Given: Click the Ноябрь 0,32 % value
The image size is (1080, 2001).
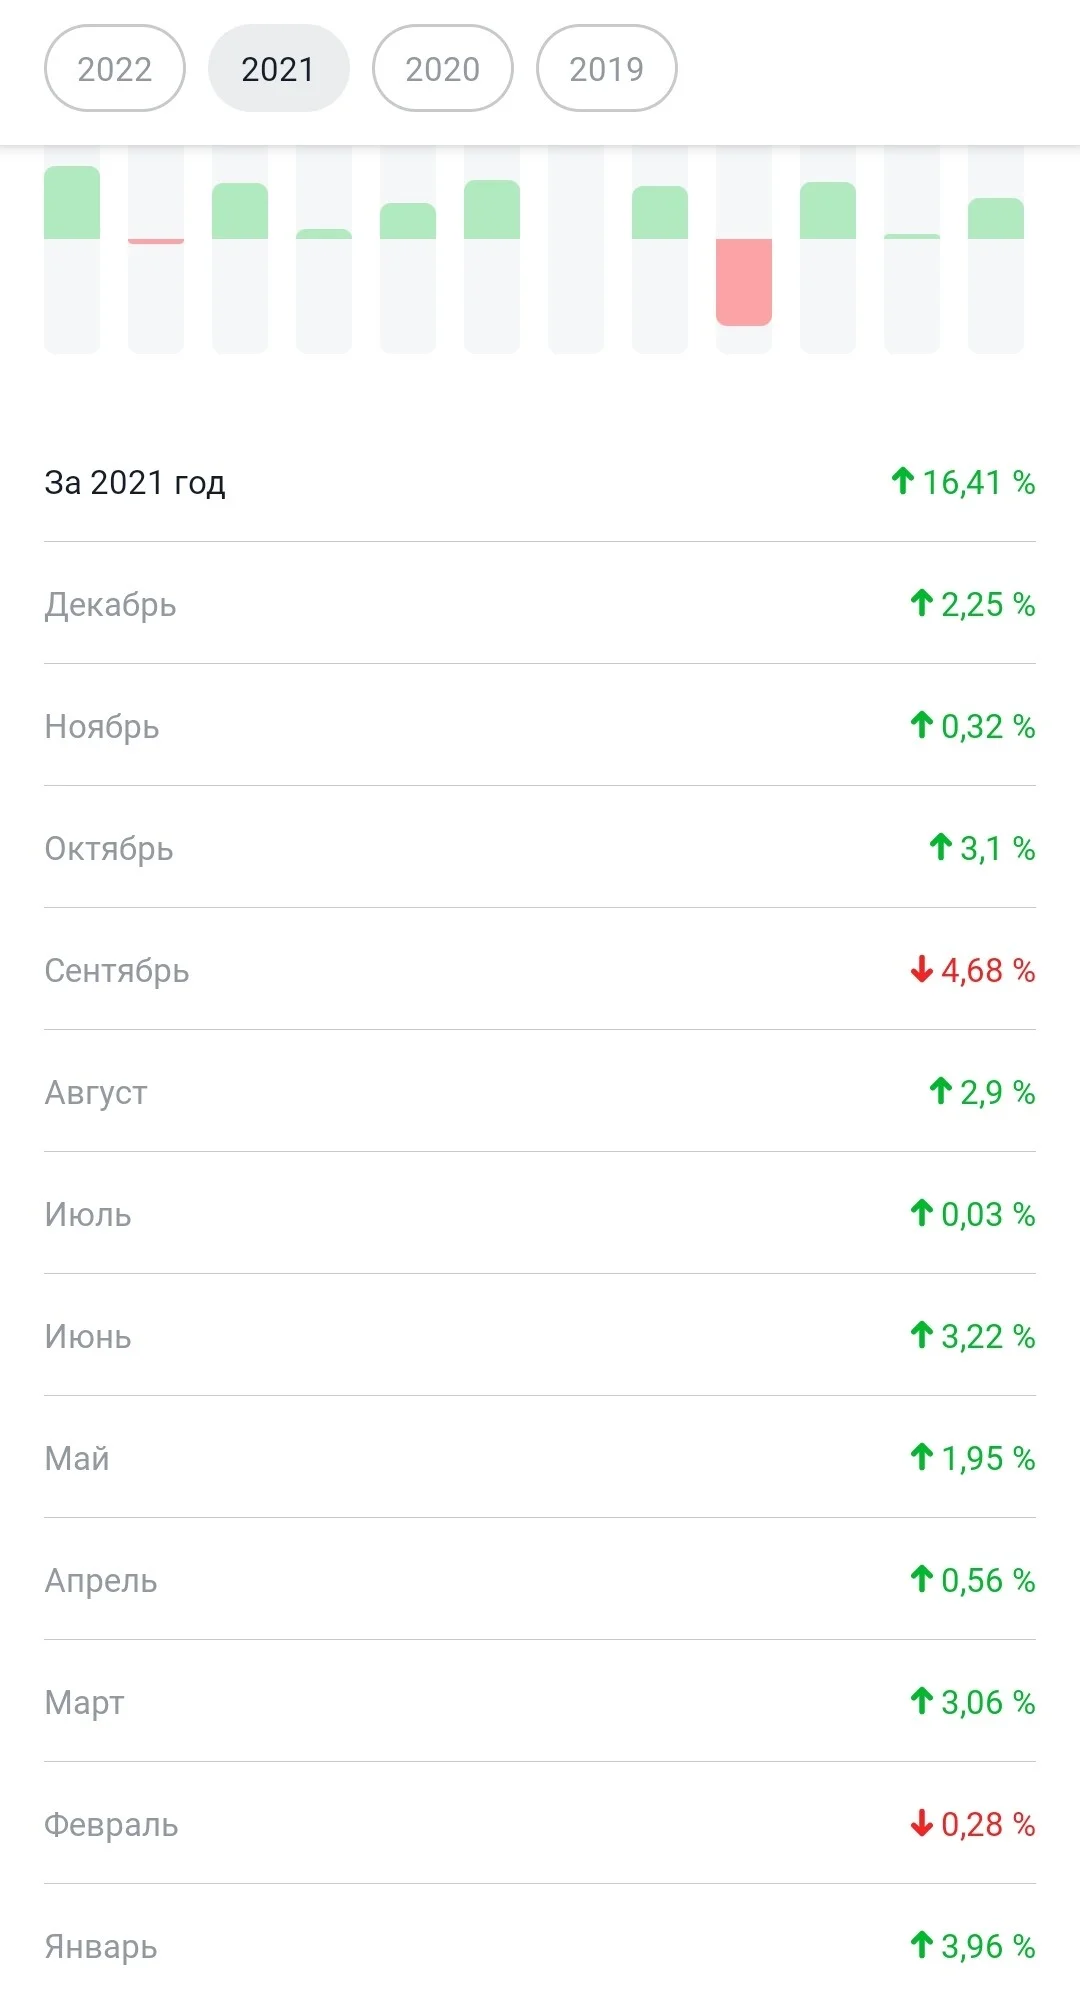Looking at the screenshot, I should pos(988,726).
